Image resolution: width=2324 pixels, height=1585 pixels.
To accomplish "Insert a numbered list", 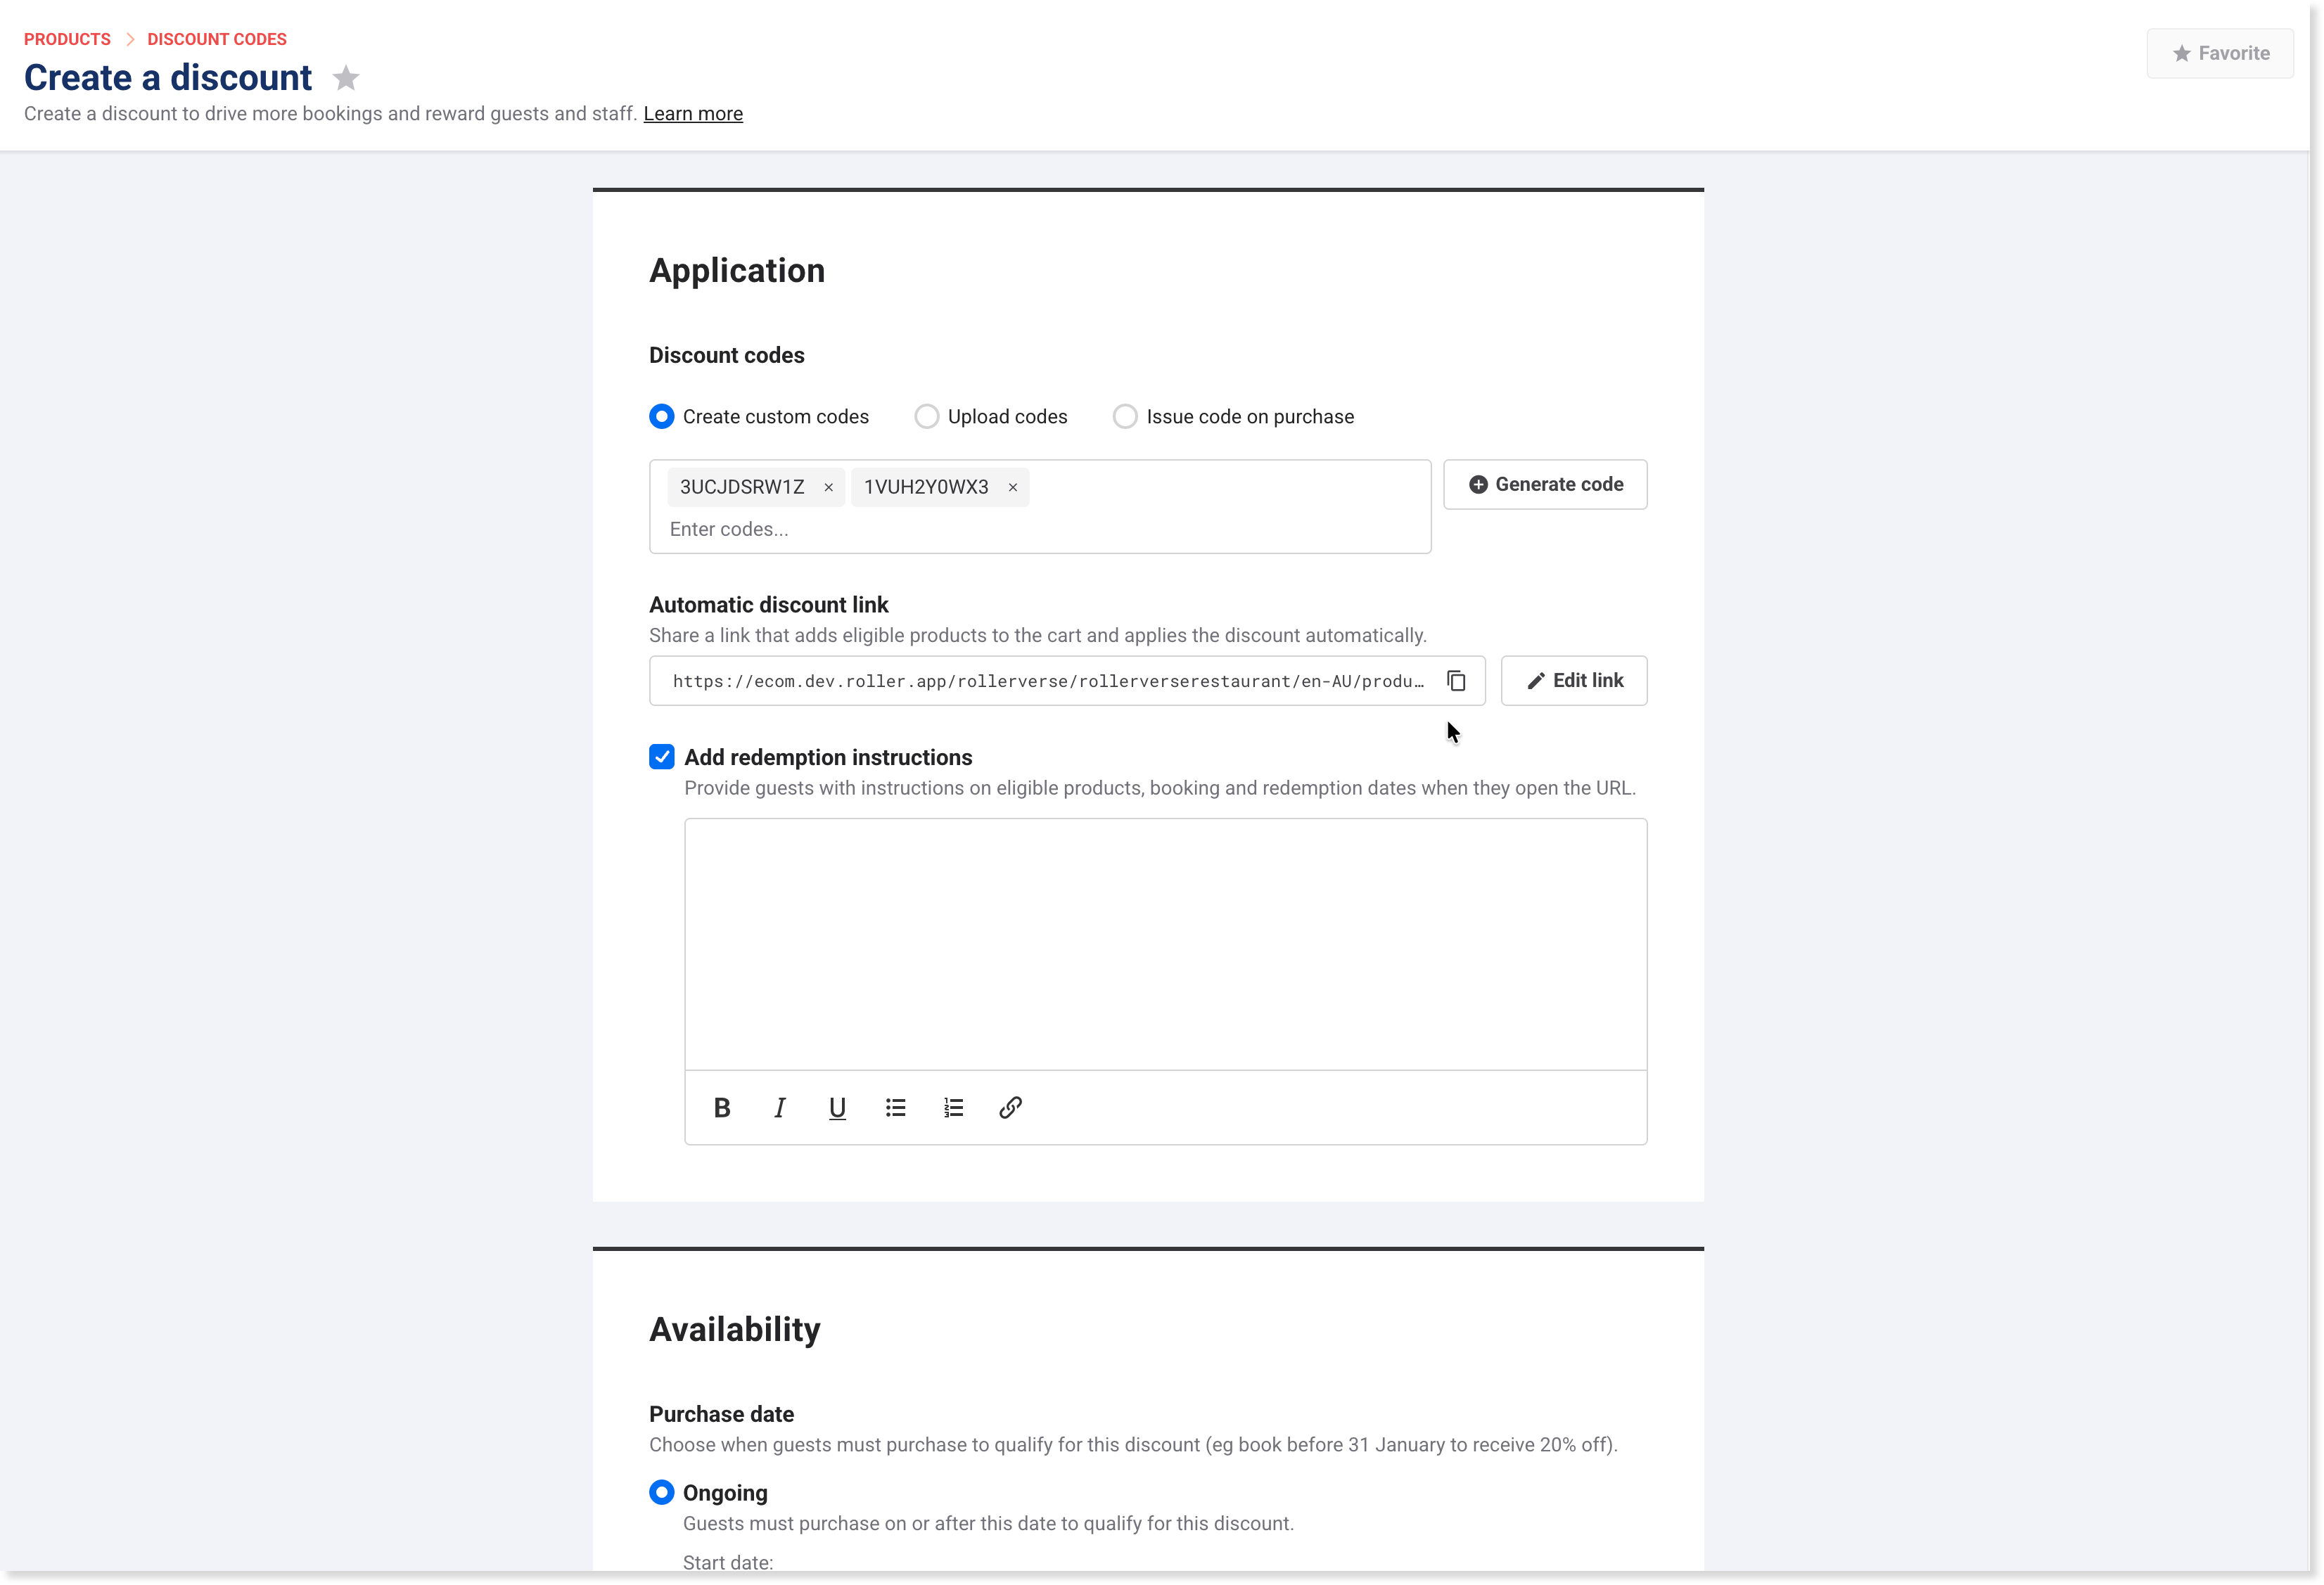I will [953, 1107].
